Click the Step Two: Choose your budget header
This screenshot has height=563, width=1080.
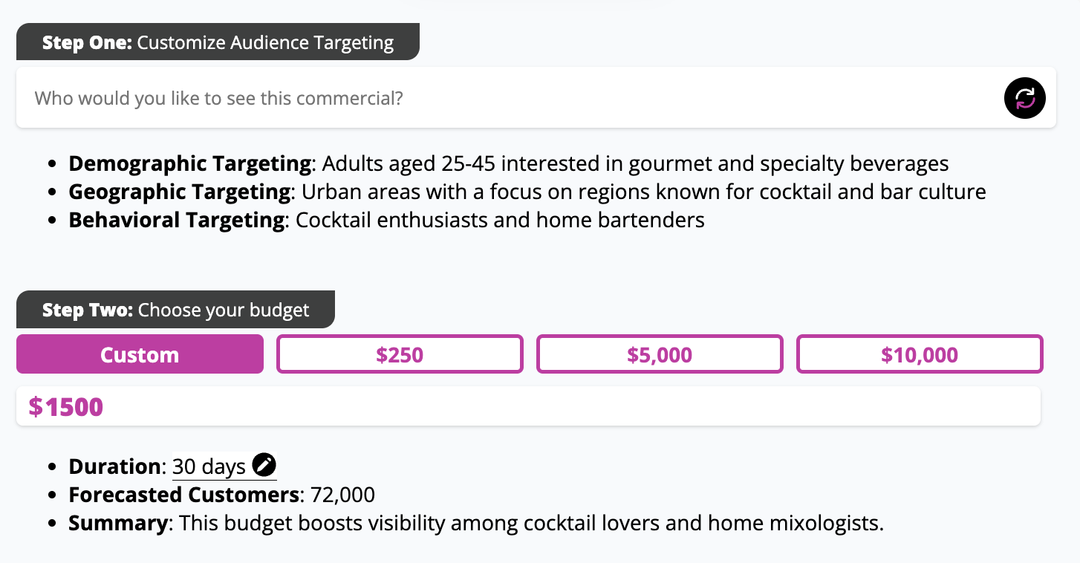176,309
